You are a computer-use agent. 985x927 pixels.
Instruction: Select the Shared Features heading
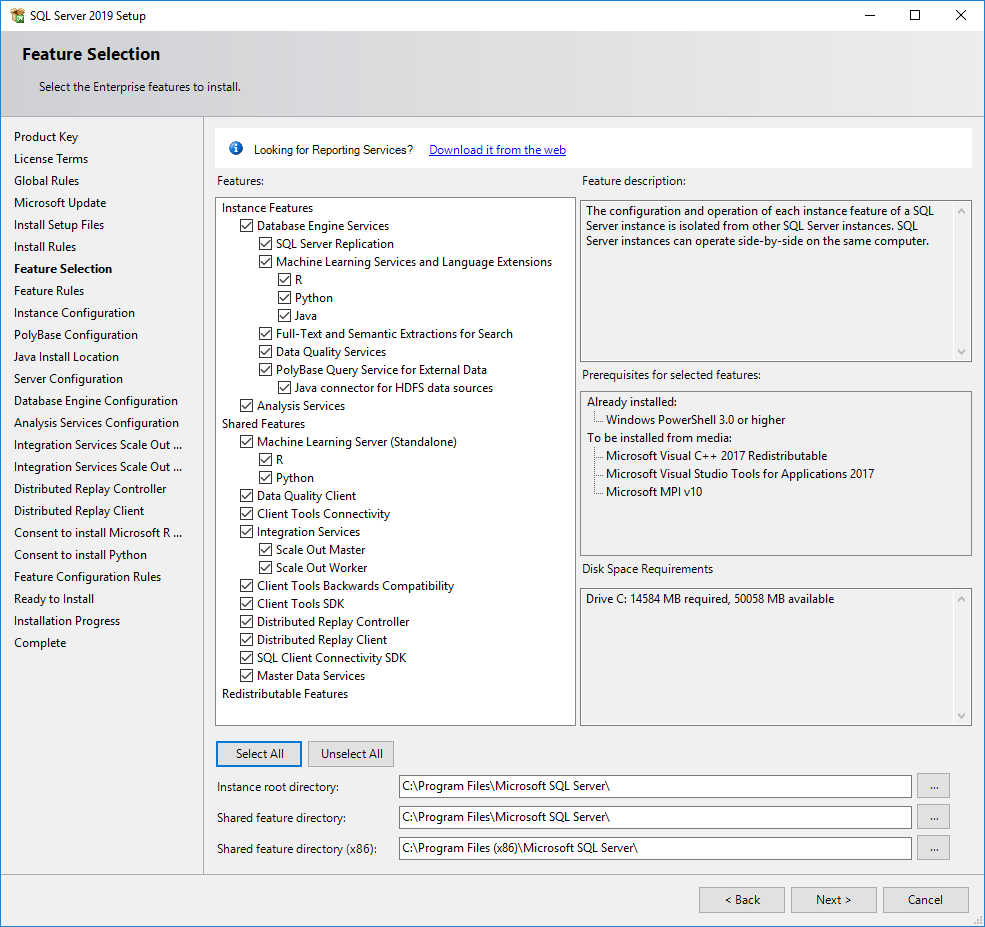pos(263,424)
